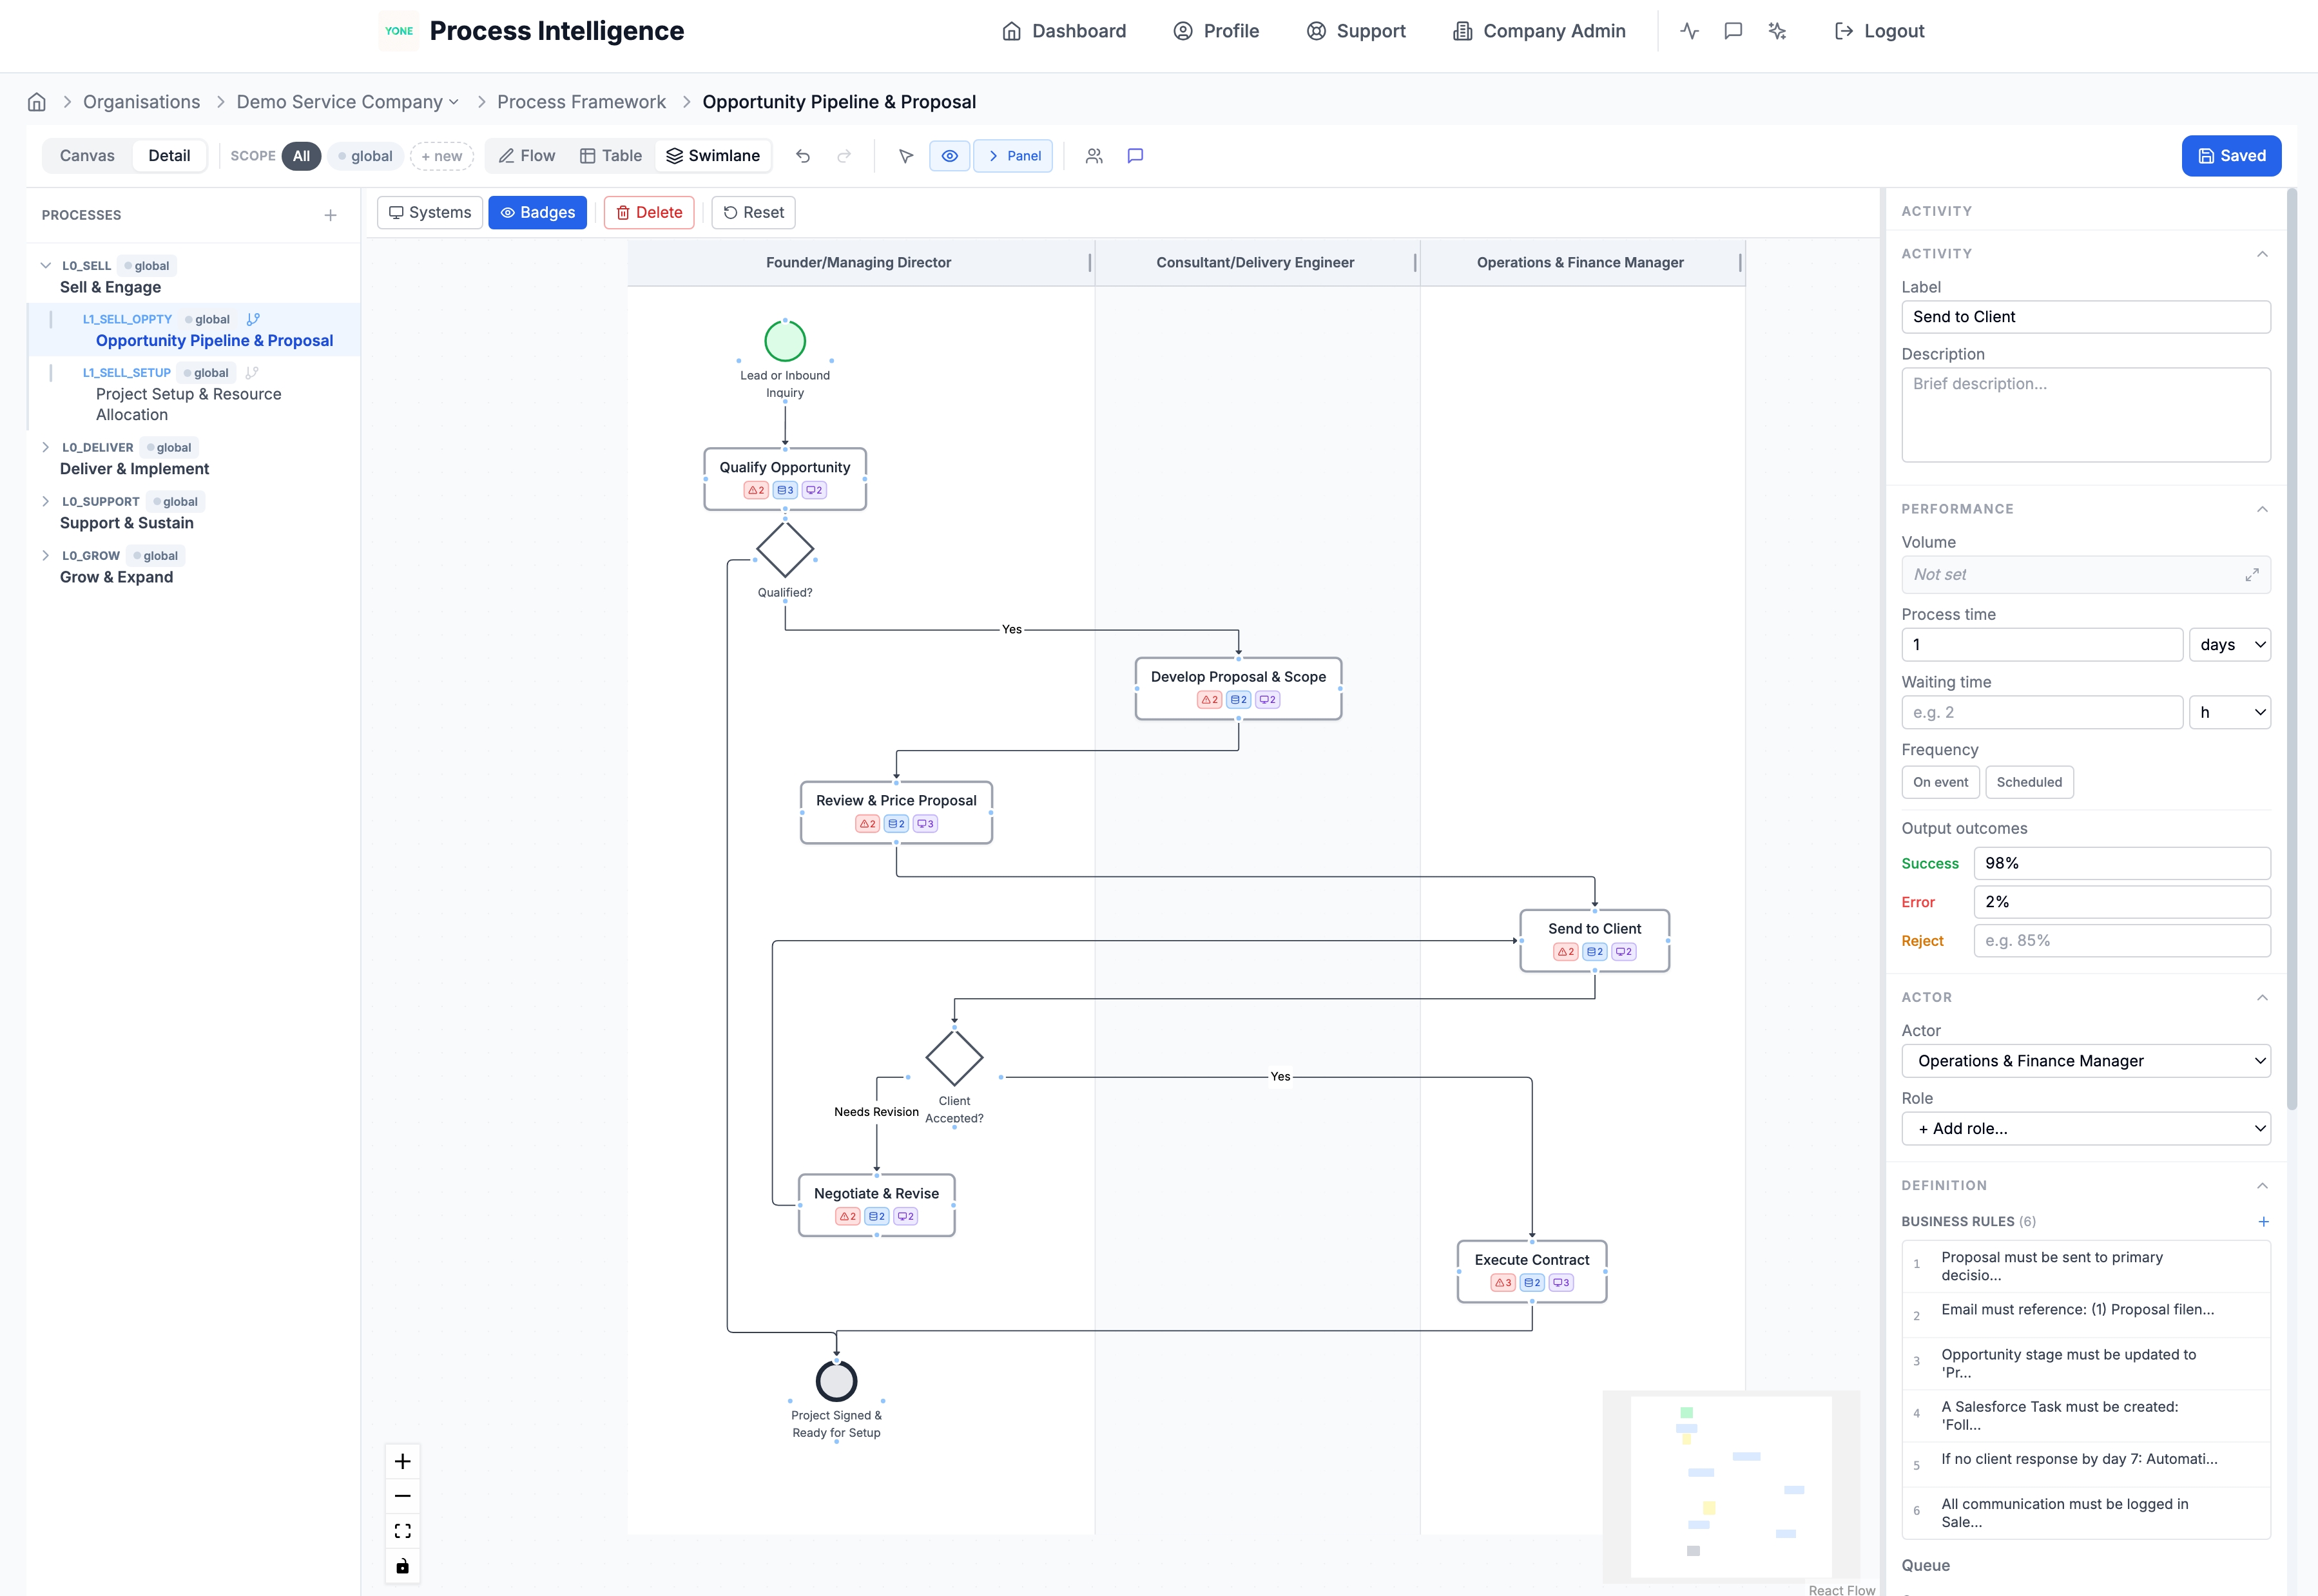Click the minimap overview
The width and height of the screenshot is (2318, 1596).
[x=1731, y=1486]
